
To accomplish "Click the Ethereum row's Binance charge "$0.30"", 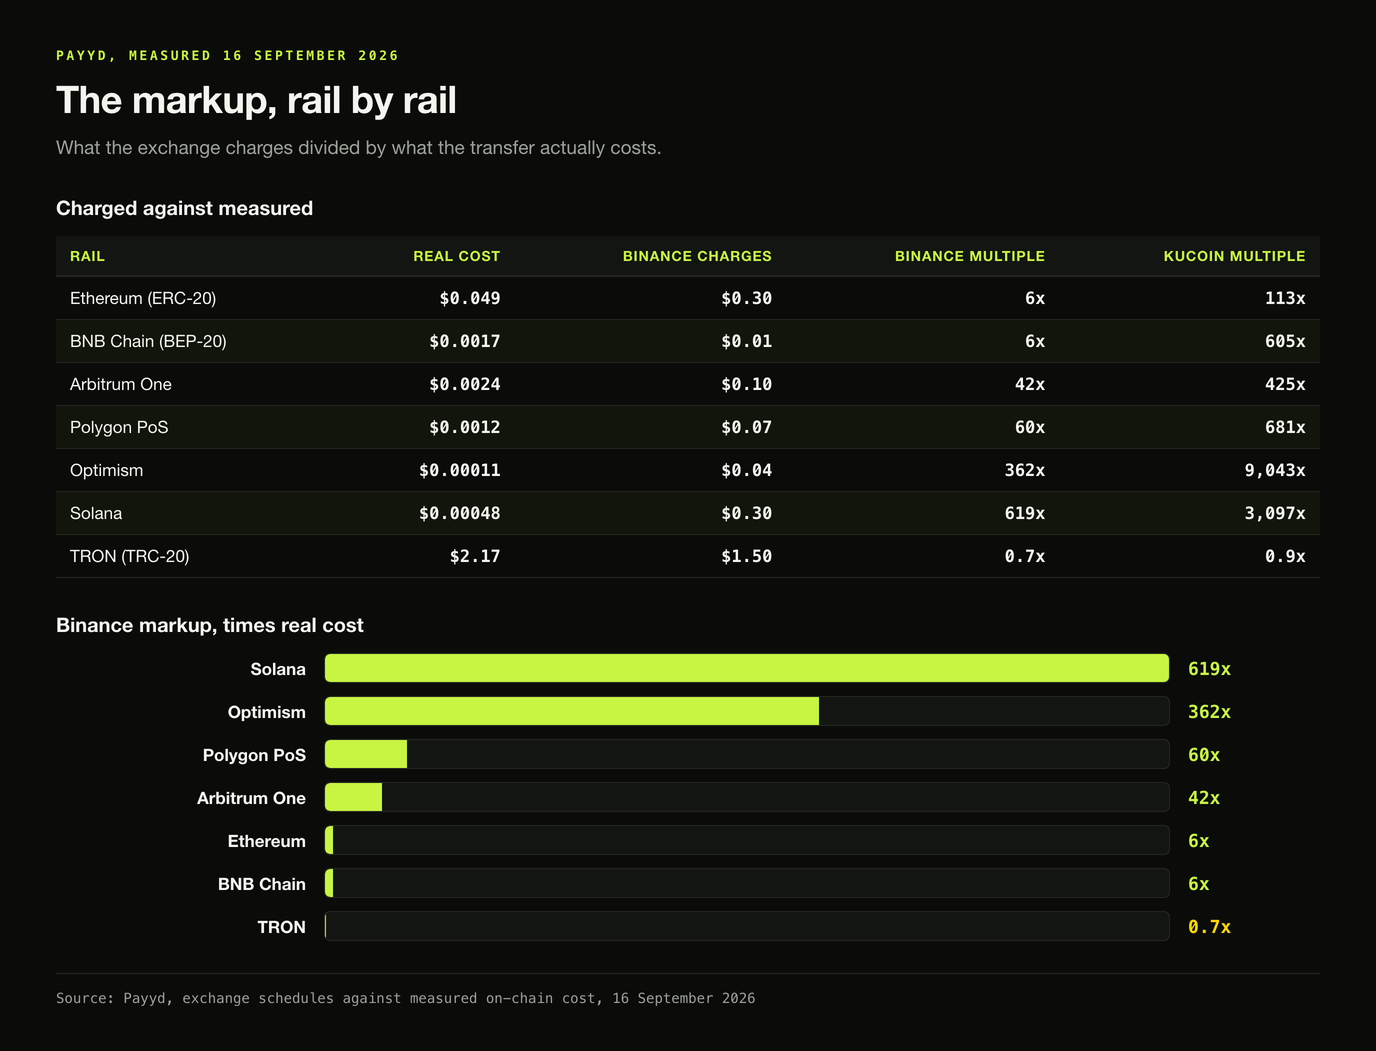I will click(747, 298).
